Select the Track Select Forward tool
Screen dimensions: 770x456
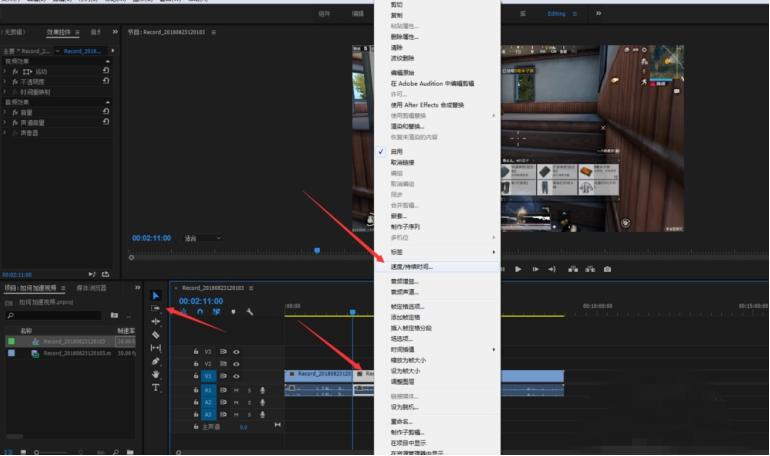(156, 308)
